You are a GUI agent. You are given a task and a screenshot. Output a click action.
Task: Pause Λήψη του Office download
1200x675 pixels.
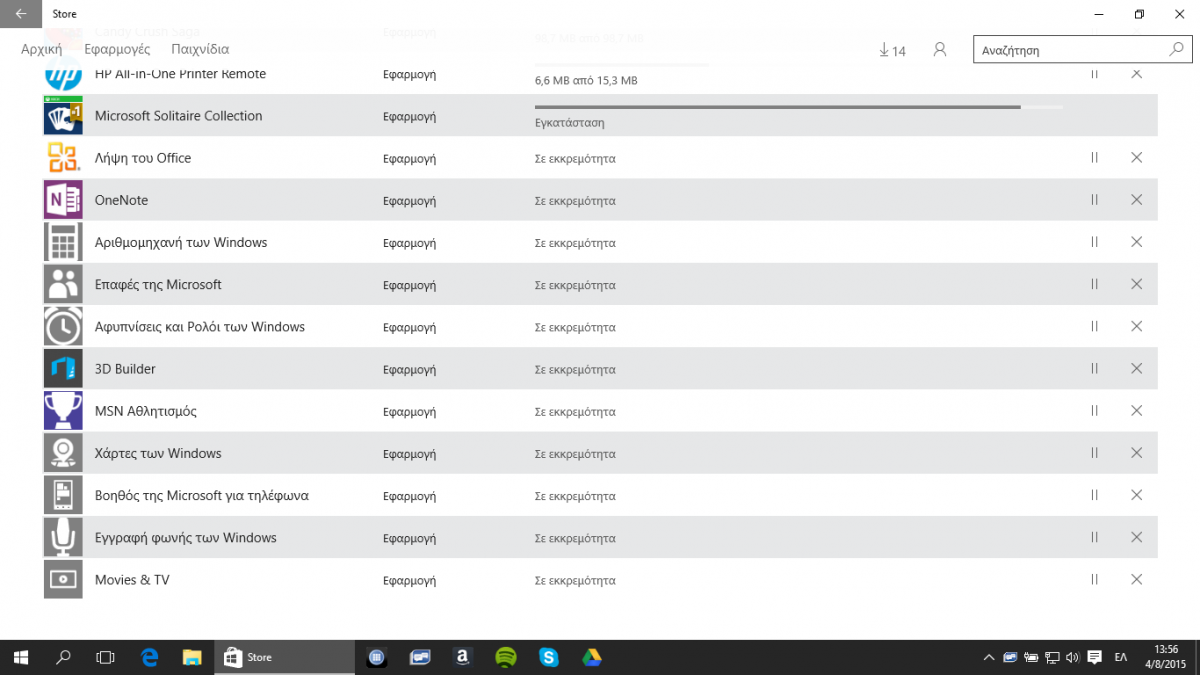pos(1094,158)
